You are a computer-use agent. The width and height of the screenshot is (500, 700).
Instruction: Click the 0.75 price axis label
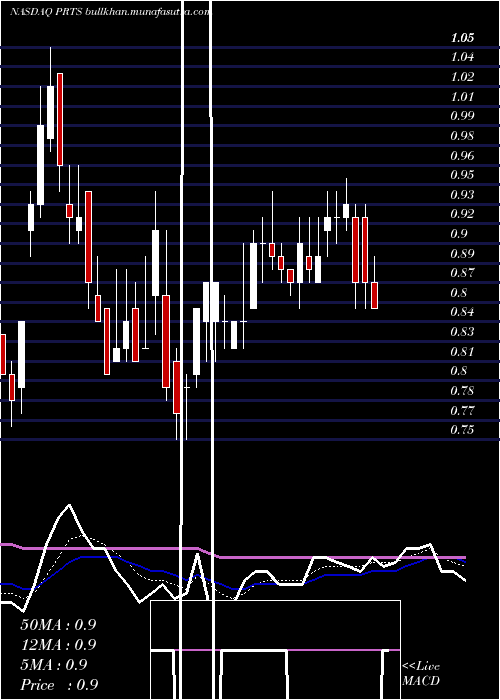click(x=462, y=429)
